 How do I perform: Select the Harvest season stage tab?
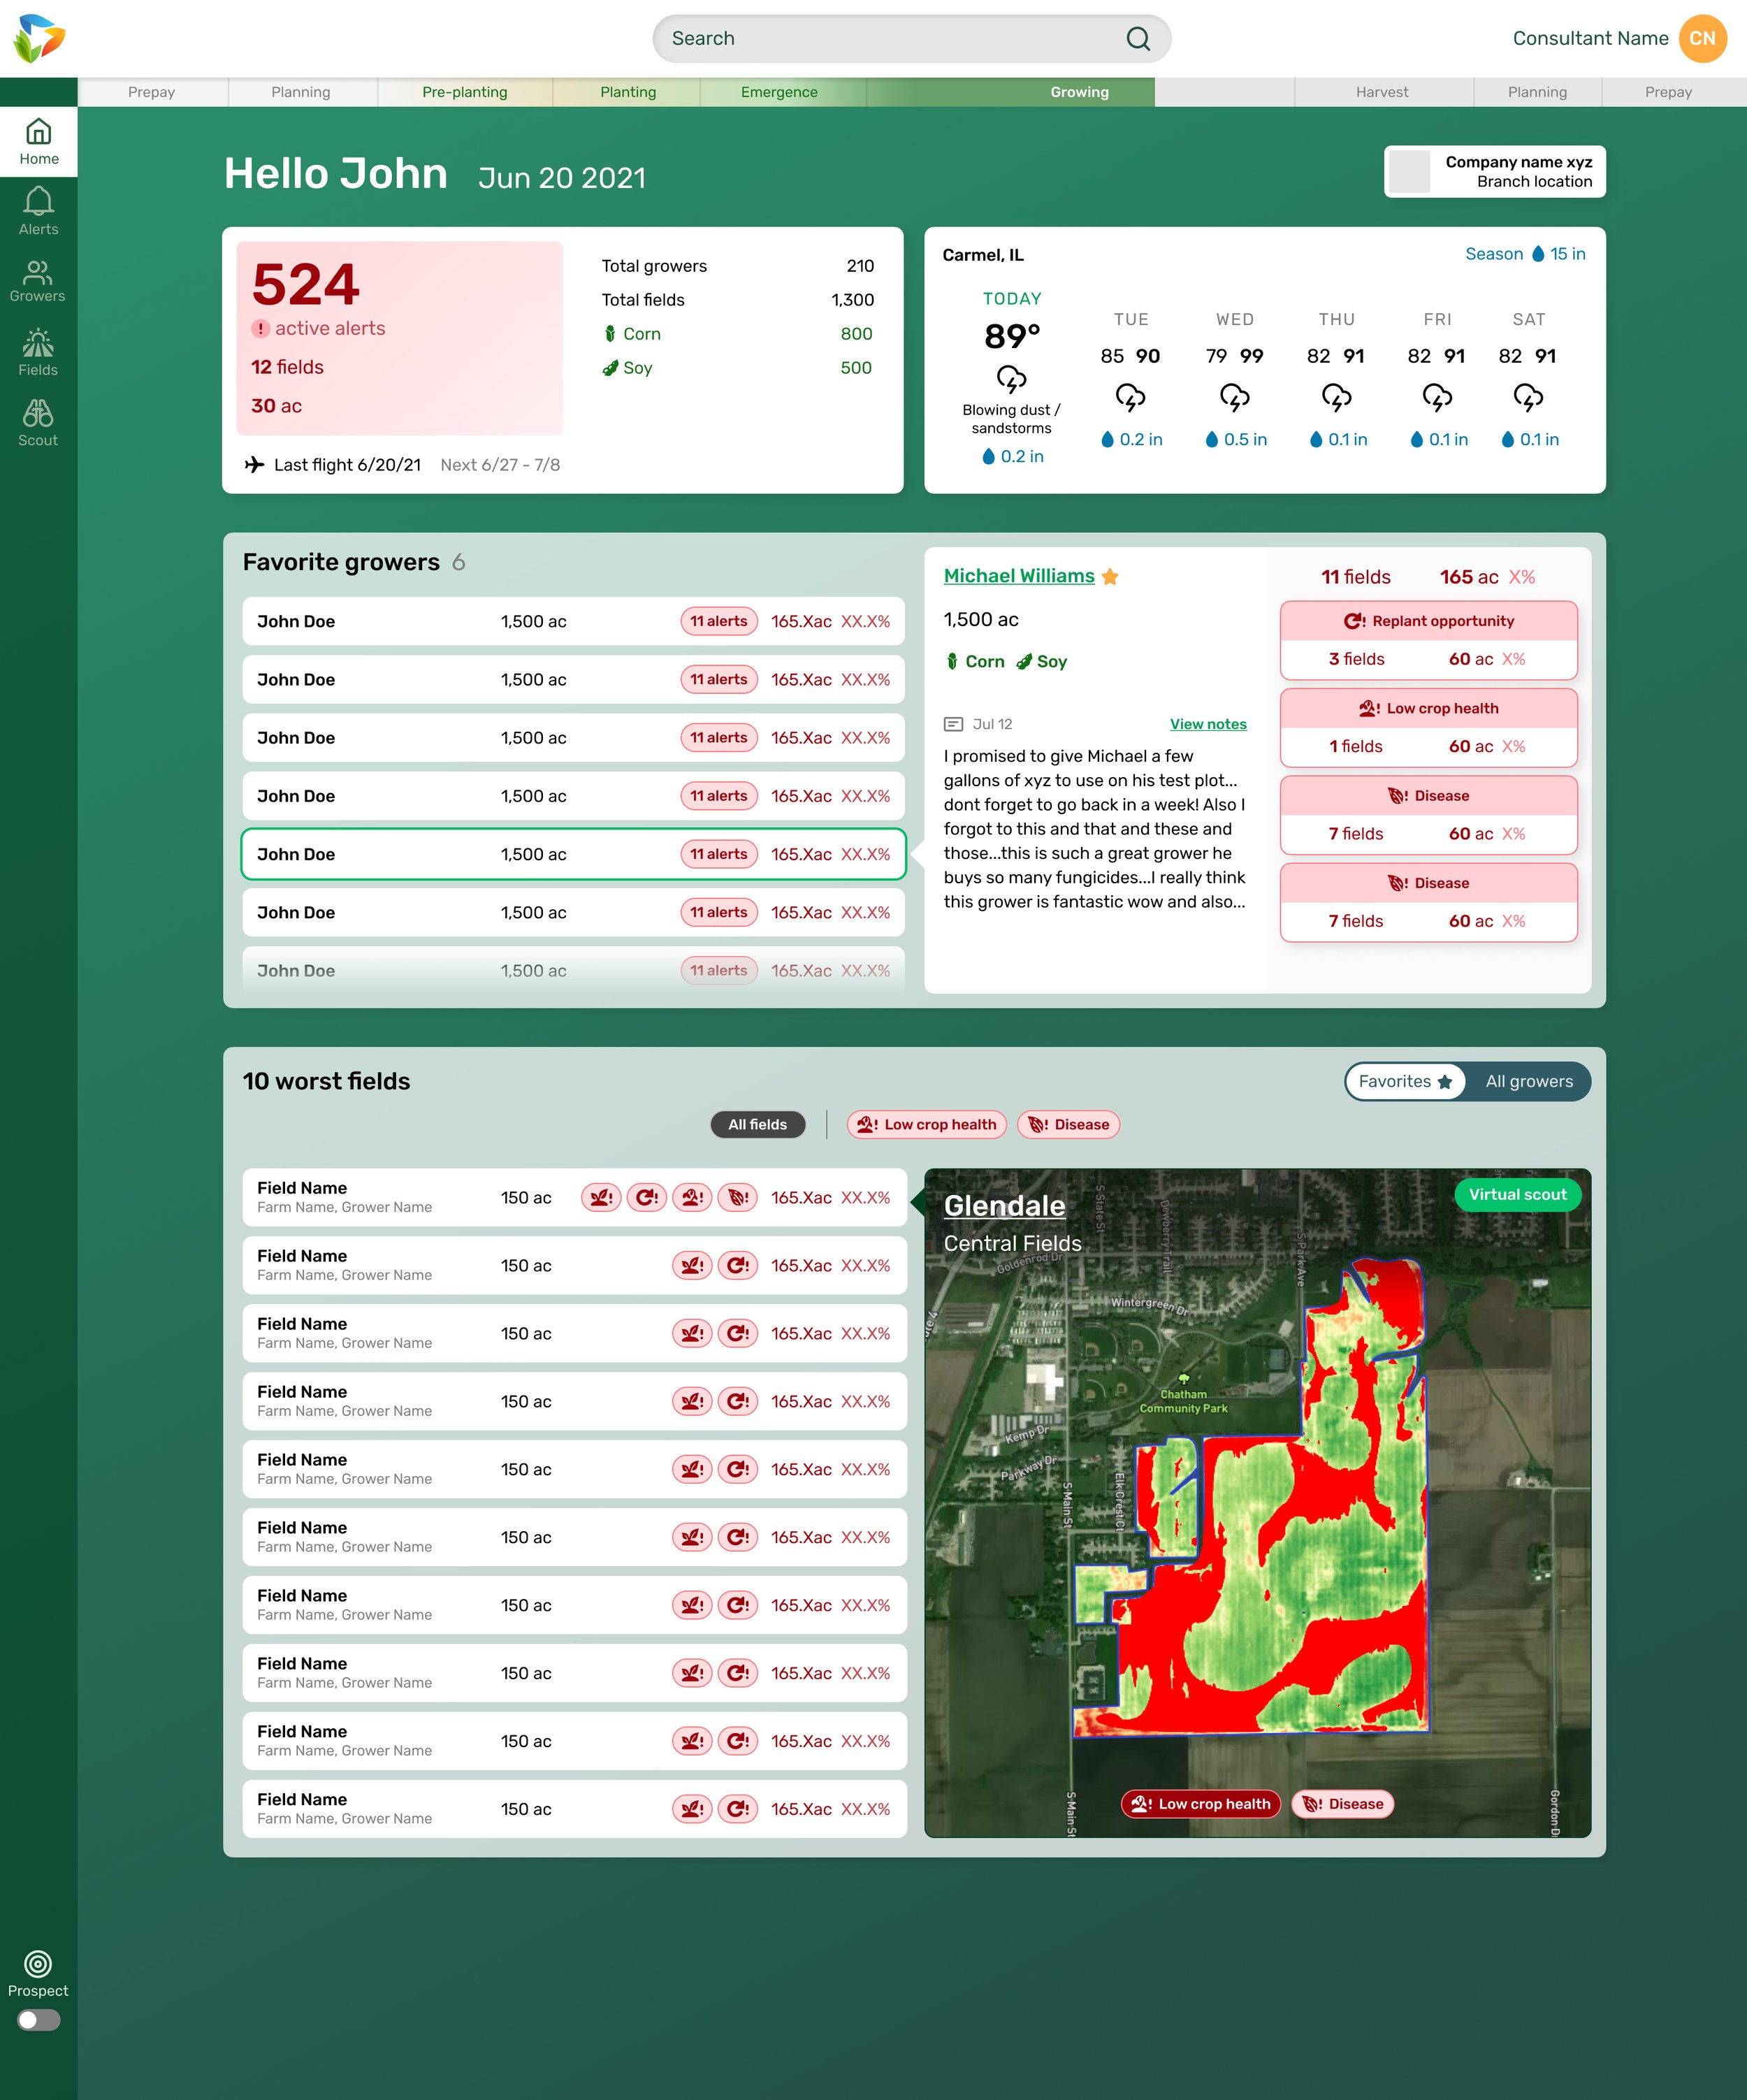1381,92
